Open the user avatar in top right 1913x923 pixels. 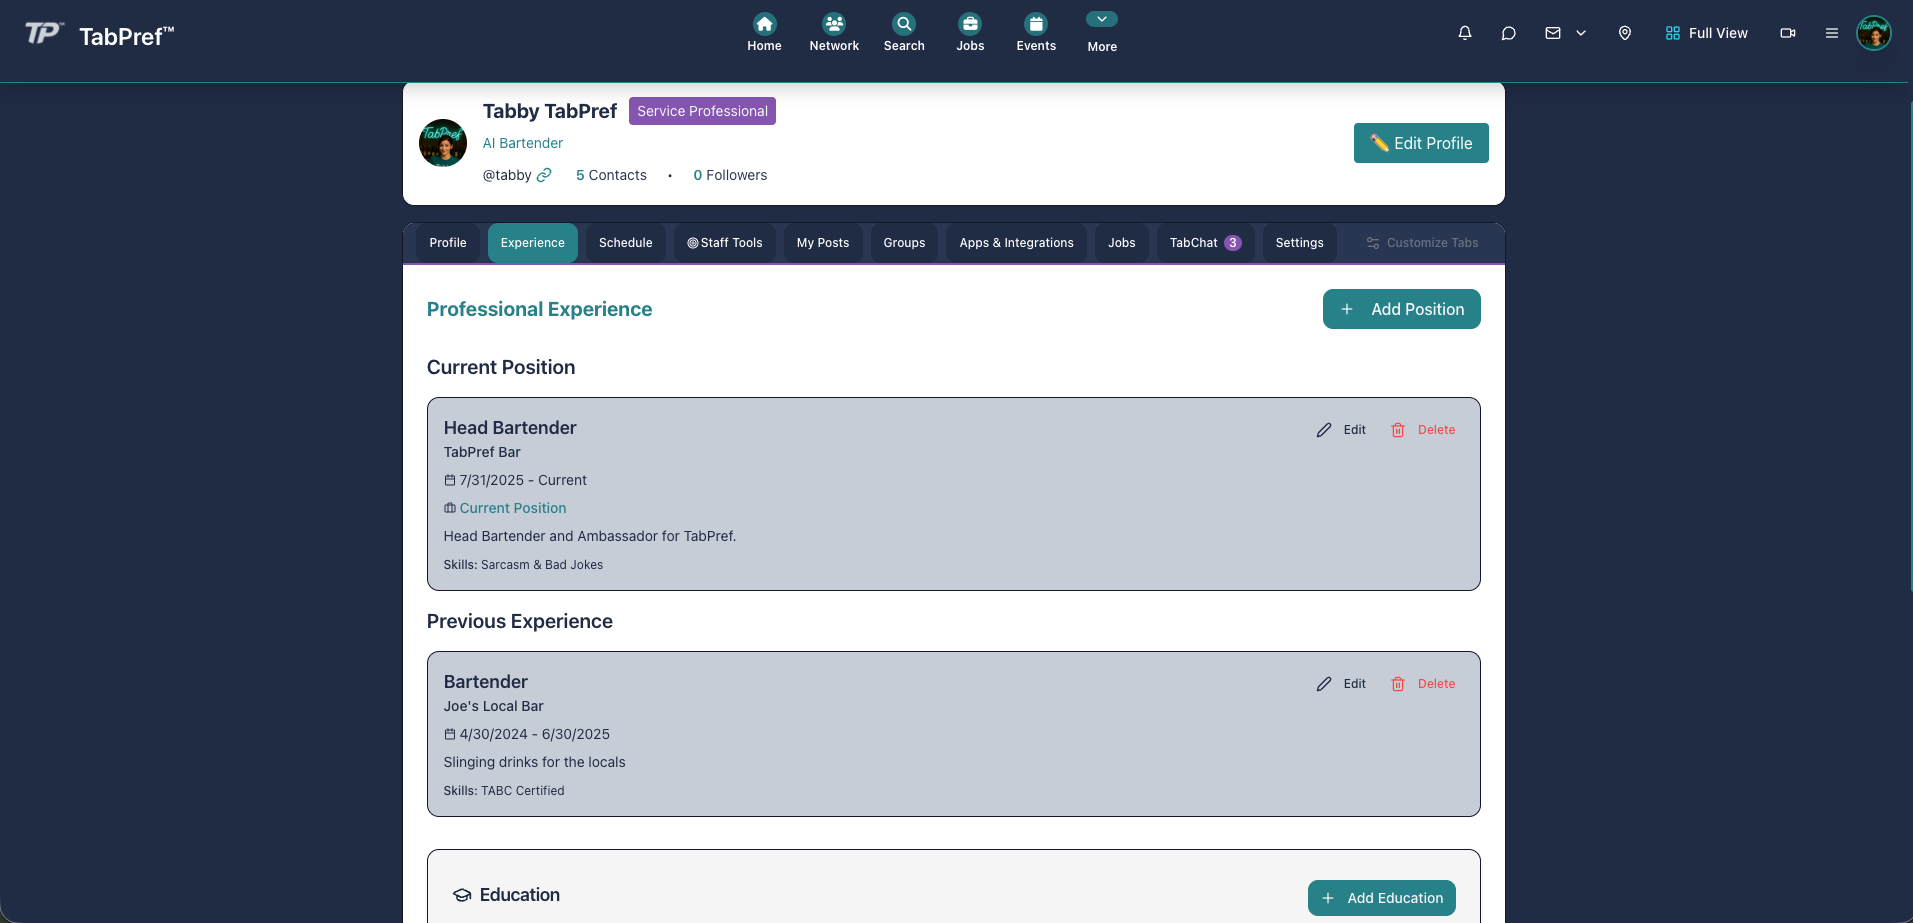coord(1874,33)
